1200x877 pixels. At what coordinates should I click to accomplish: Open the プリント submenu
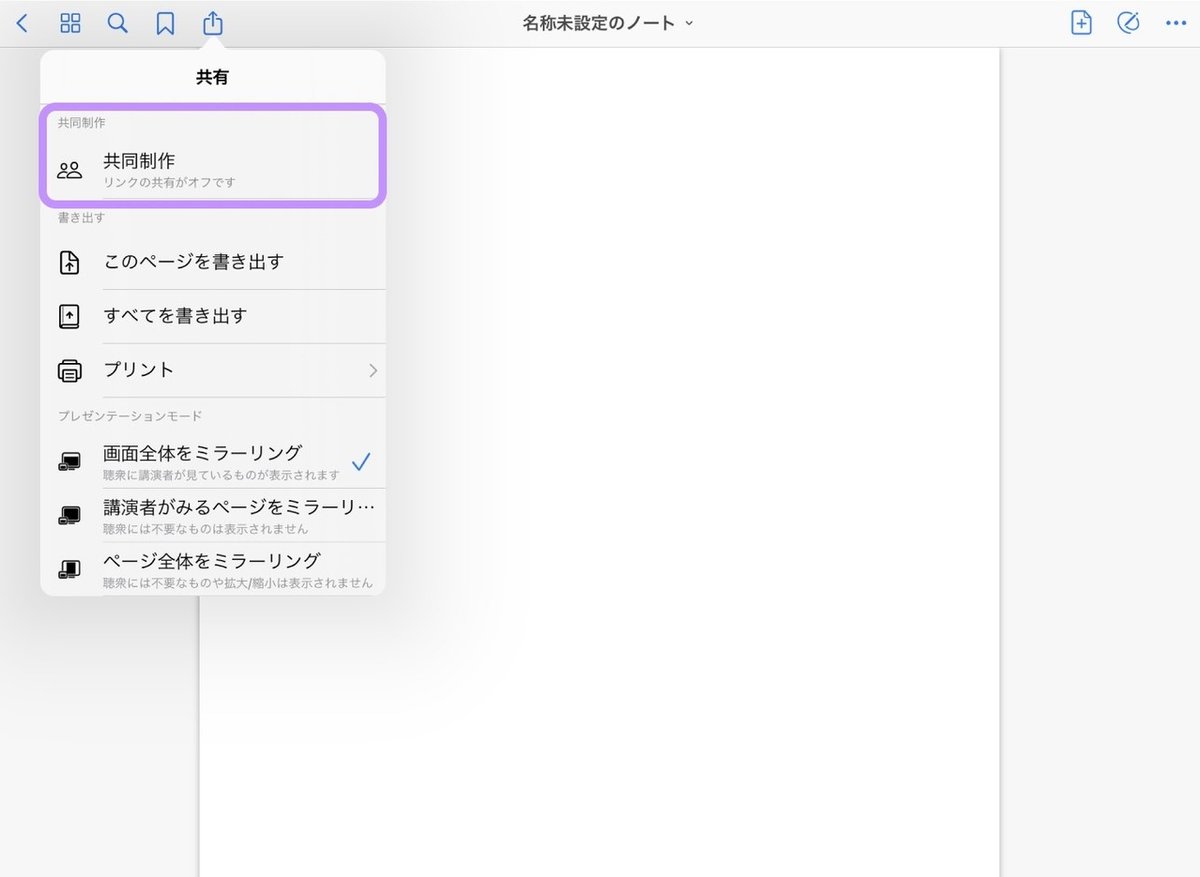[x=212, y=370]
